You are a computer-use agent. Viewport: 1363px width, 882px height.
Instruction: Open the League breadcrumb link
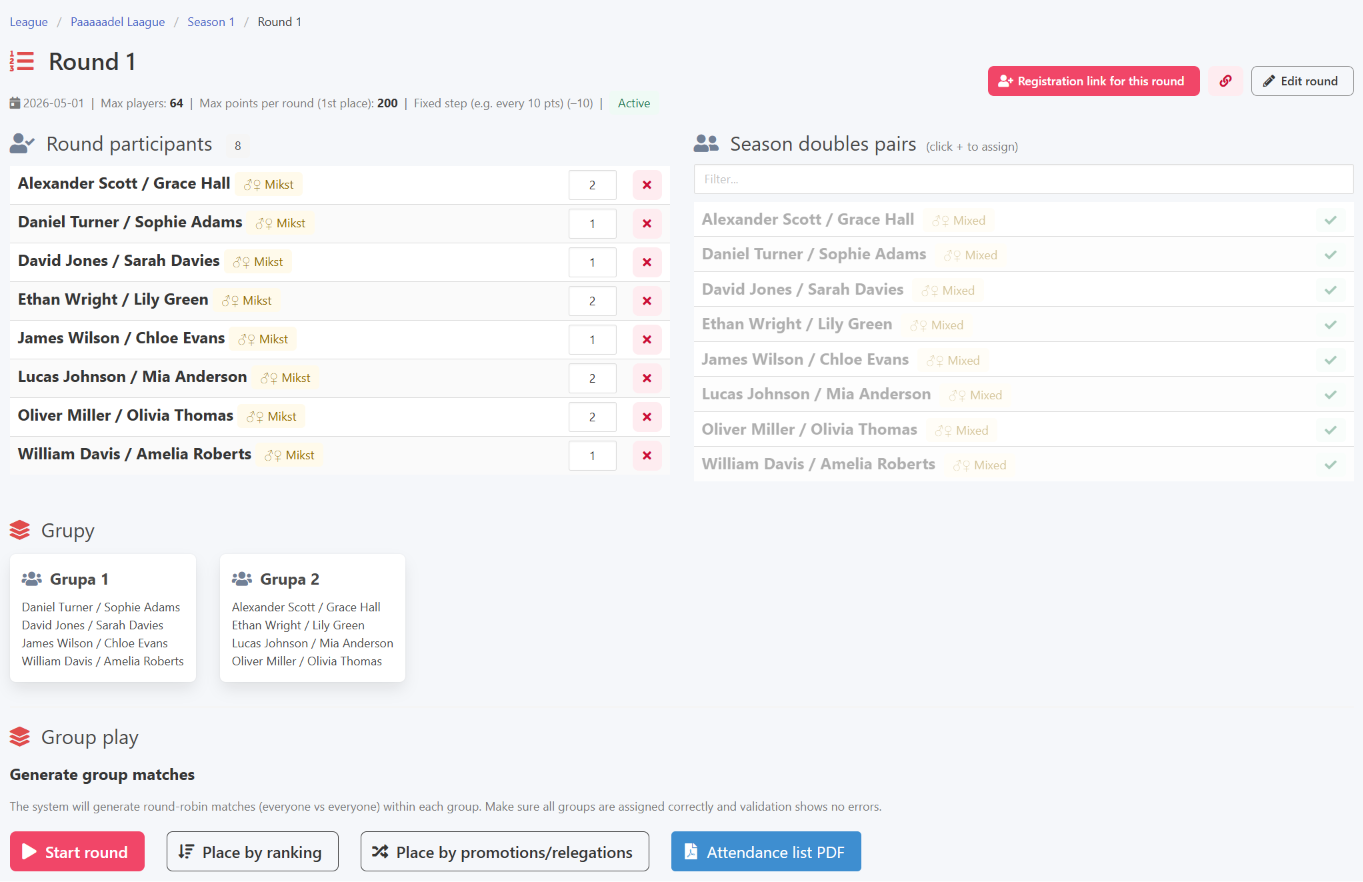tap(29, 22)
